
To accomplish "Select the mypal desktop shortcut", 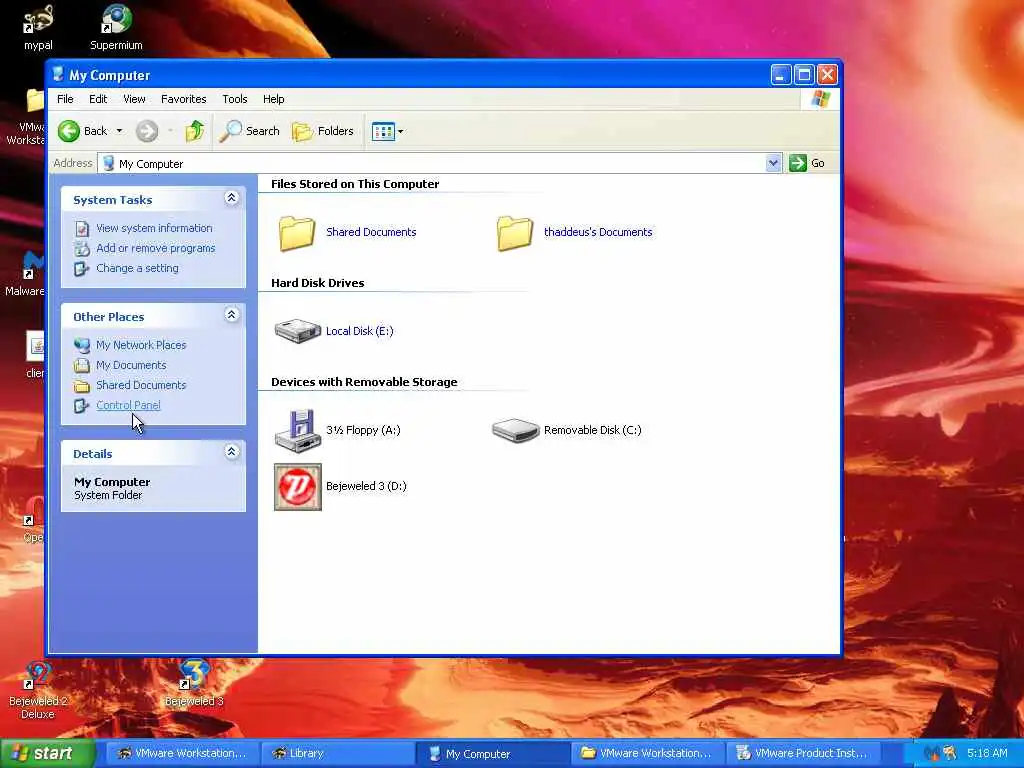I will coord(38,27).
